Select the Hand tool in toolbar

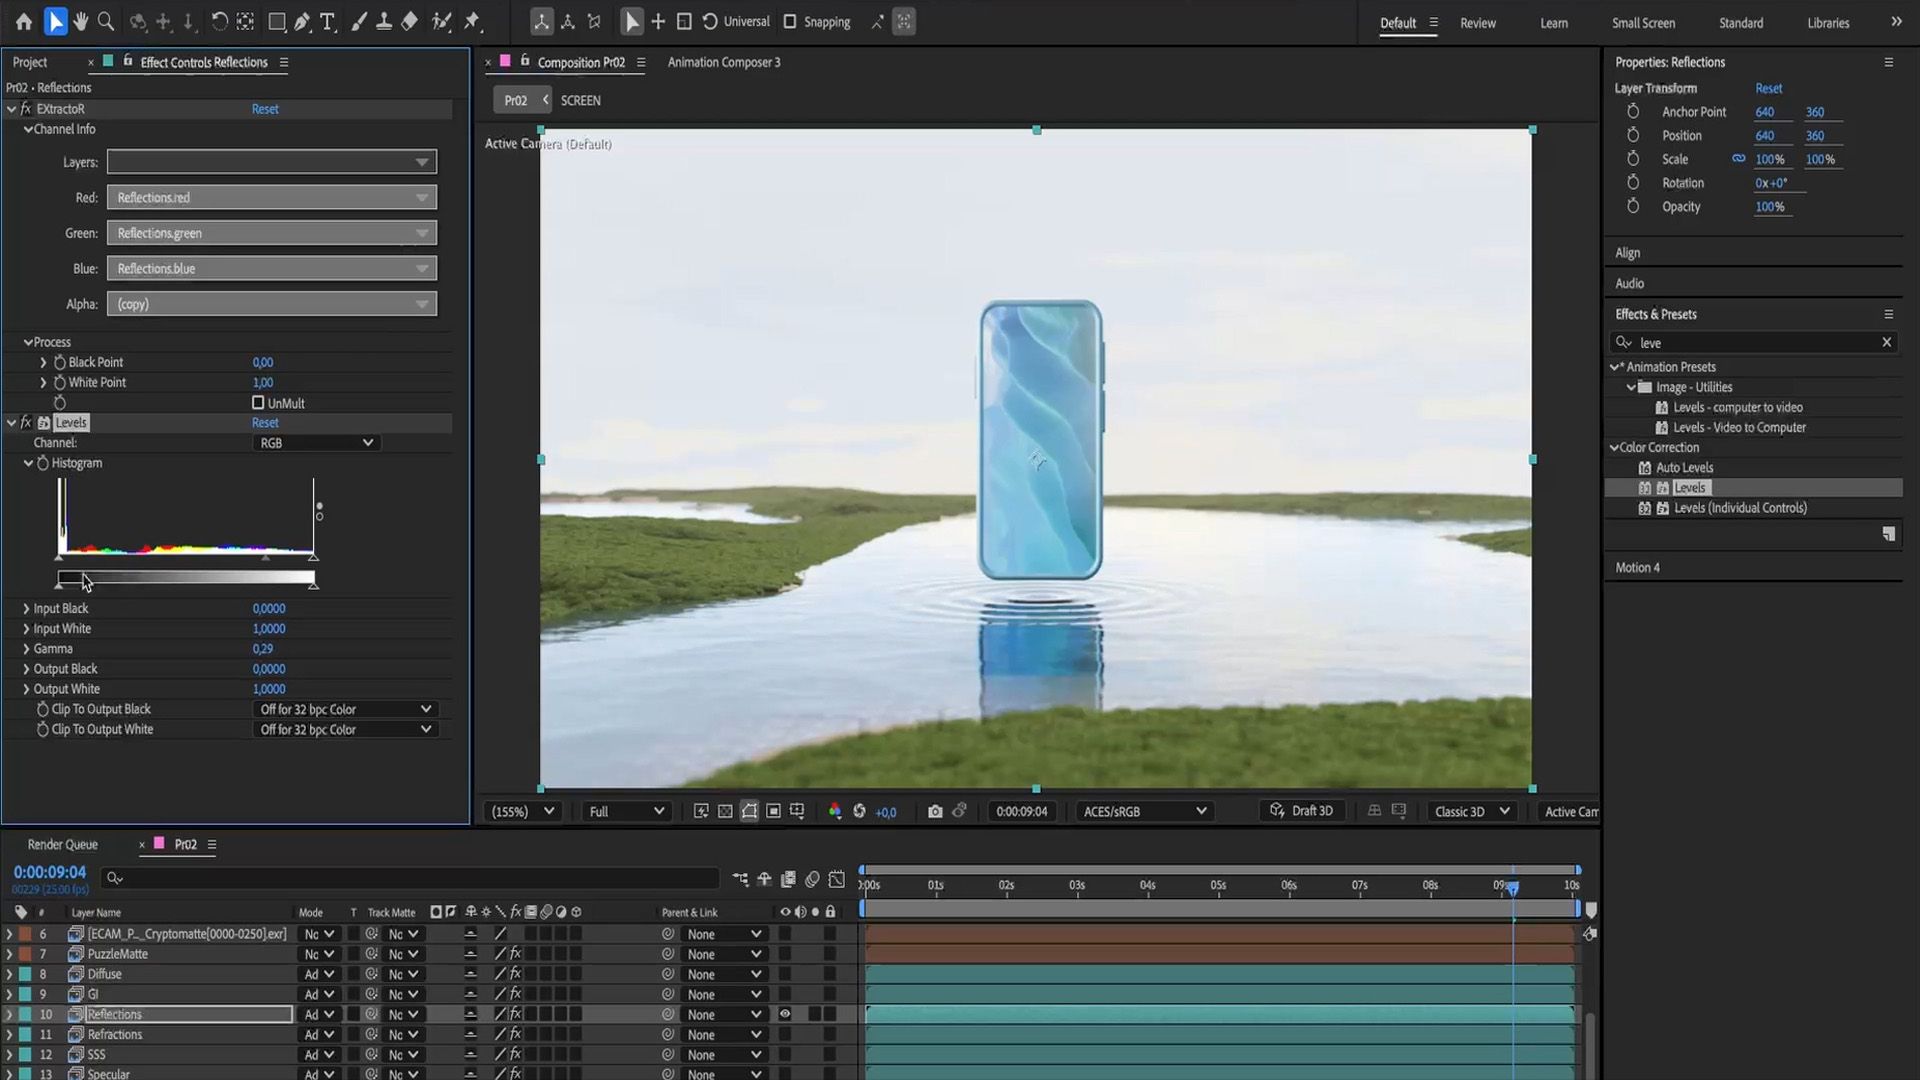(81, 22)
